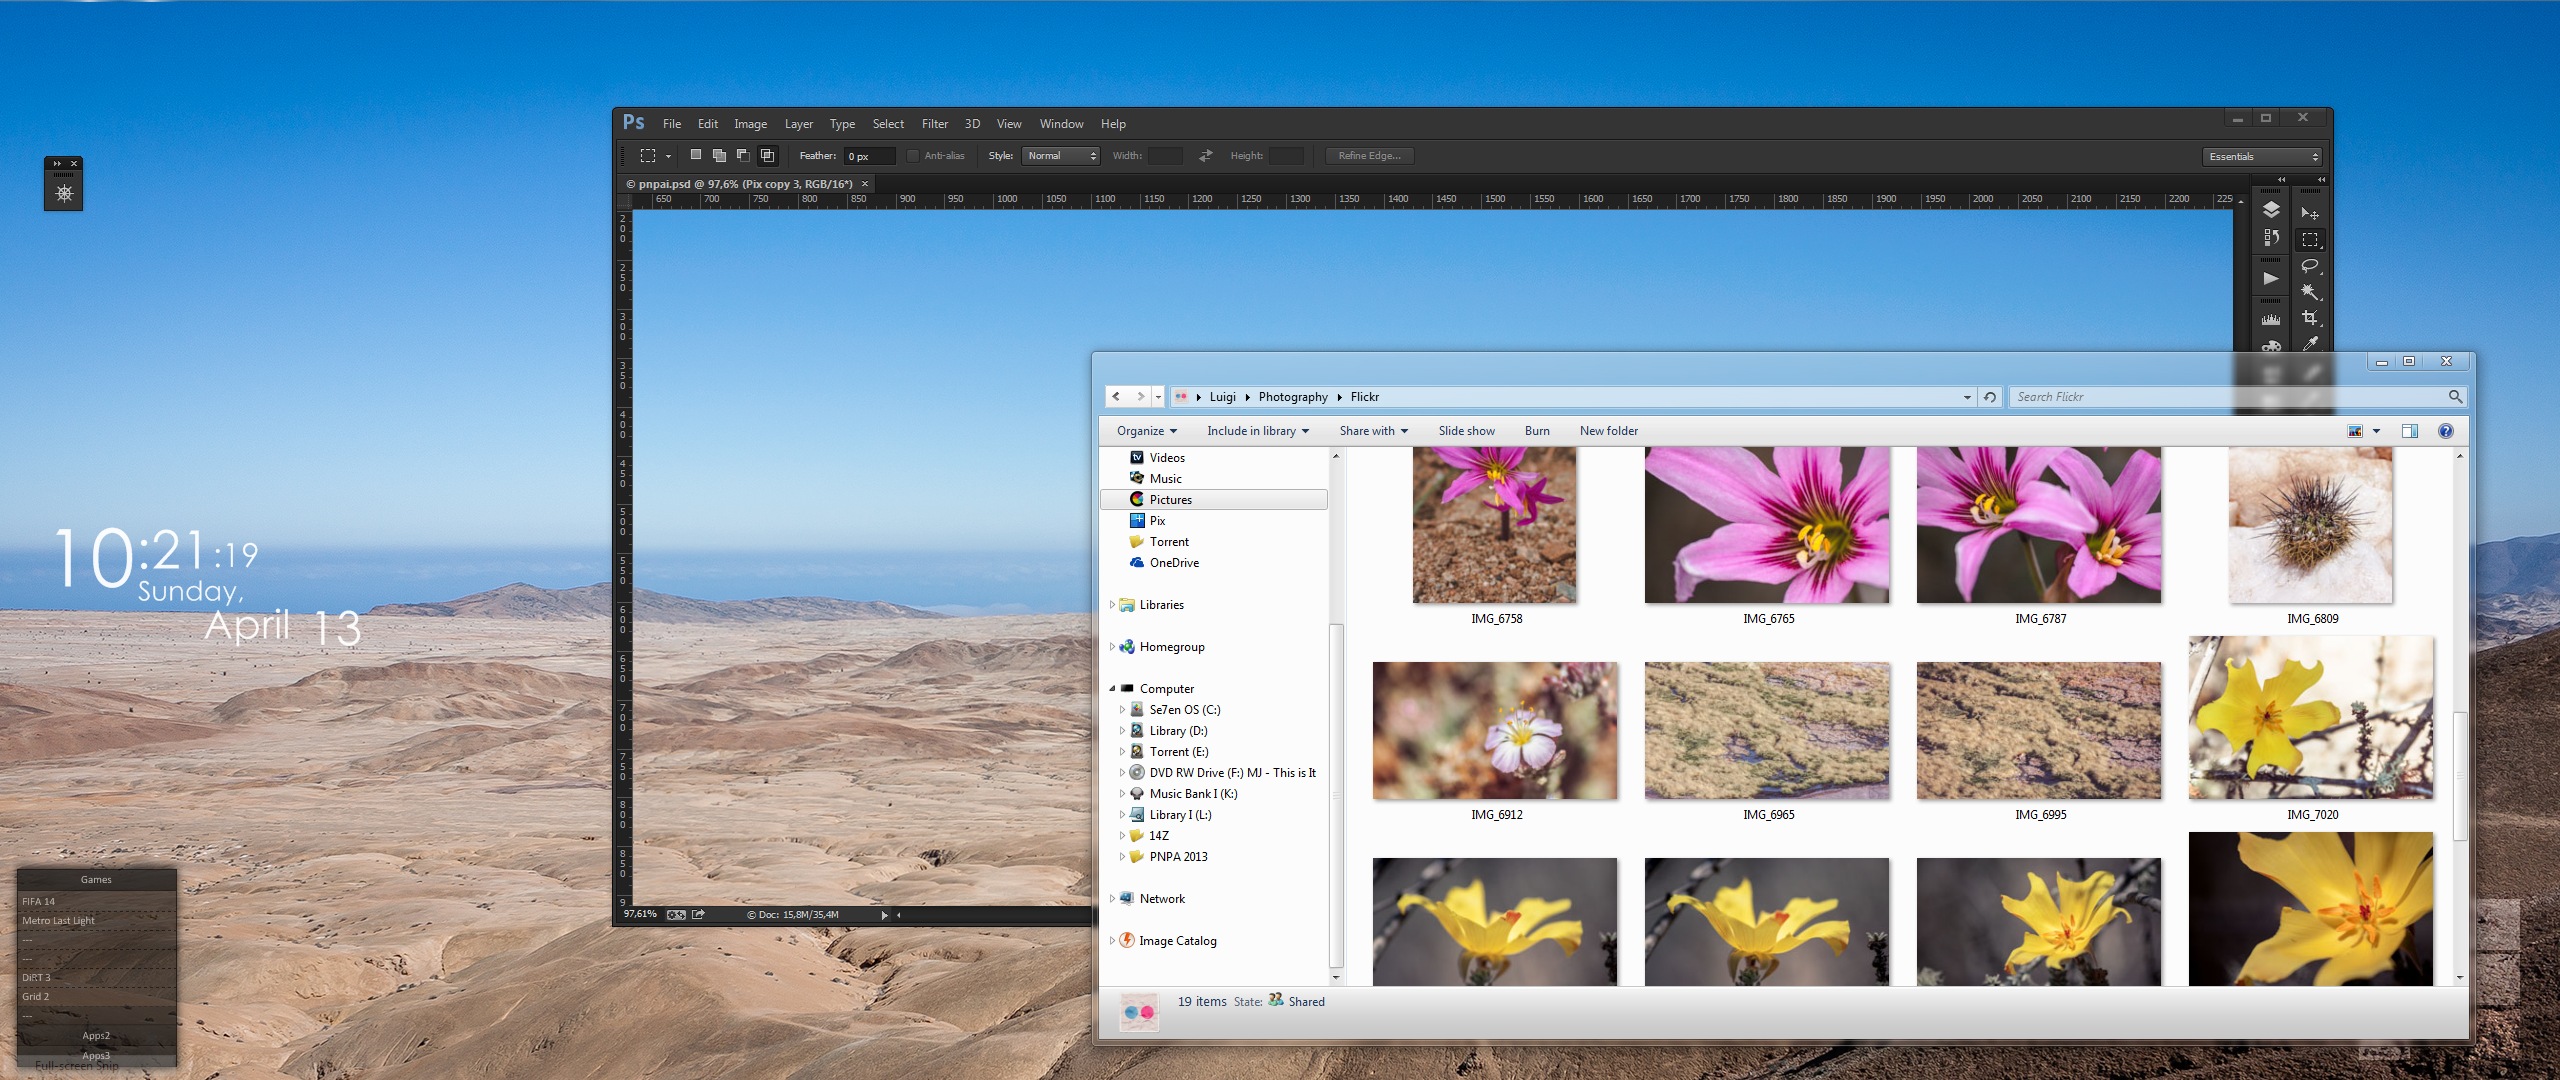Viewport: 2560px width, 1080px height.
Task: Change view icon in Explorer toolbar
Action: 2355,431
